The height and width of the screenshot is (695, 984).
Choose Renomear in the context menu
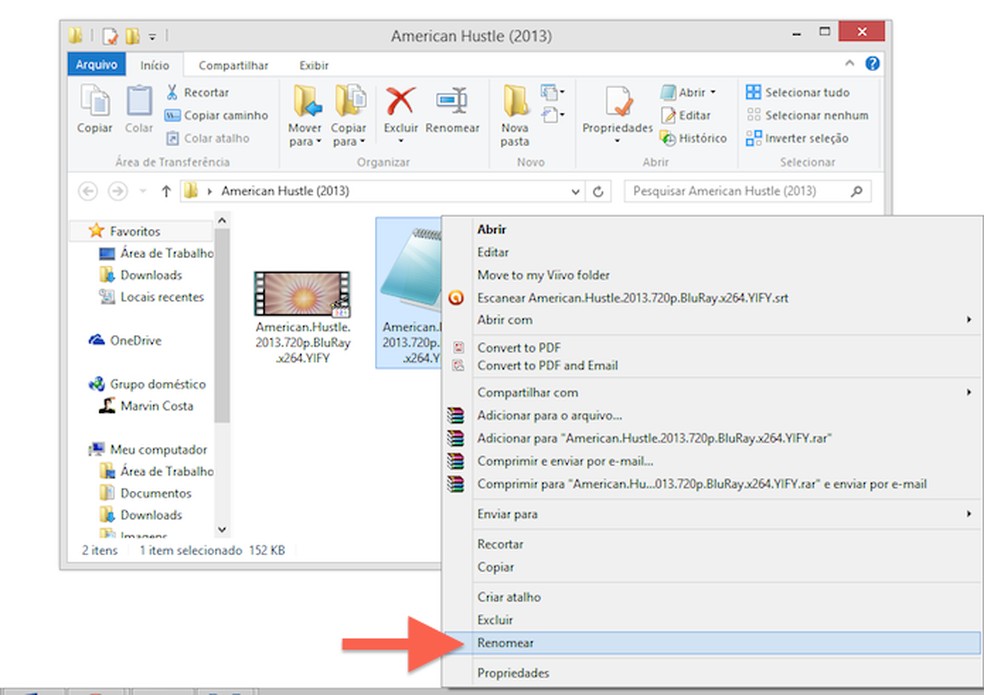(712, 643)
